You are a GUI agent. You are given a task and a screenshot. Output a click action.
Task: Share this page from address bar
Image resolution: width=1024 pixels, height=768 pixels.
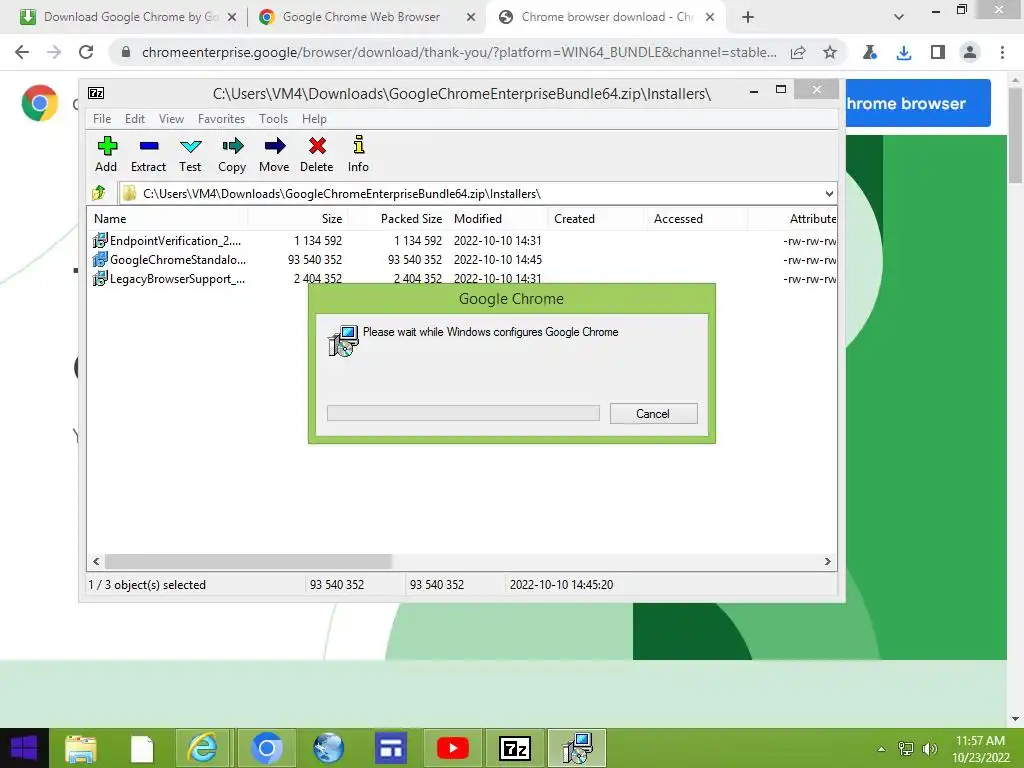click(798, 52)
